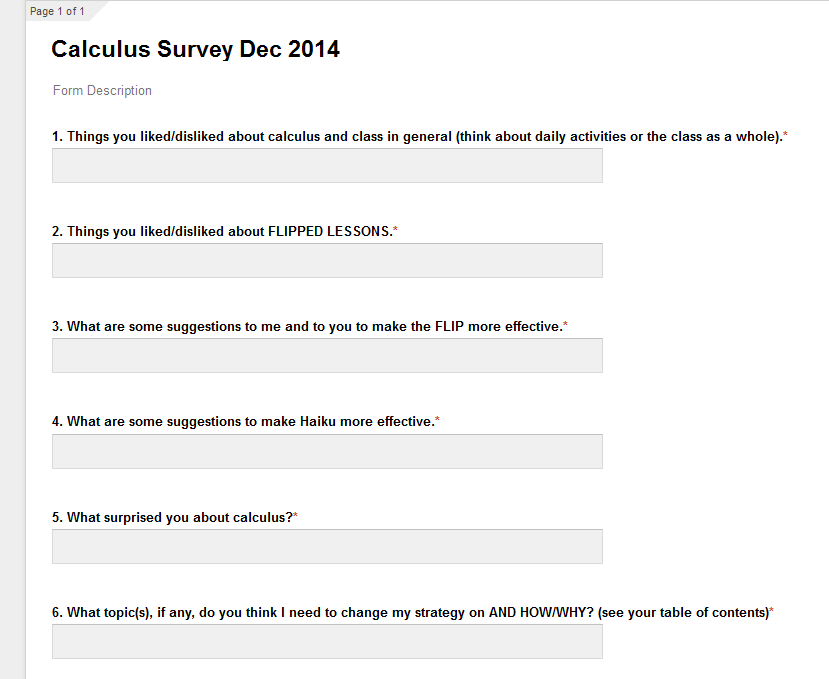829x679 pixels.
Task: Click the Haiku suggestions answer field
Action: coord(327,451)
